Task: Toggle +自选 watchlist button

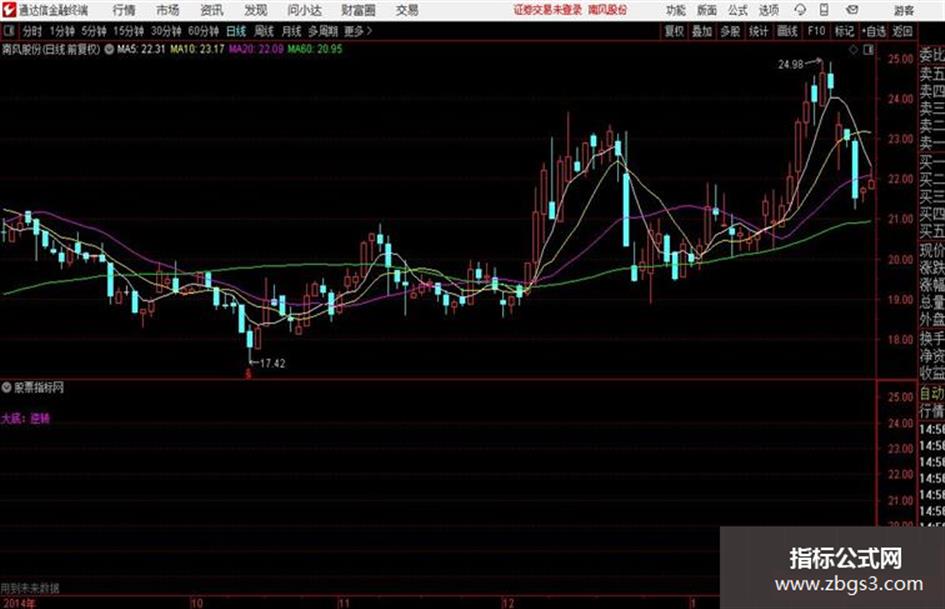Action: coord(873,31)
